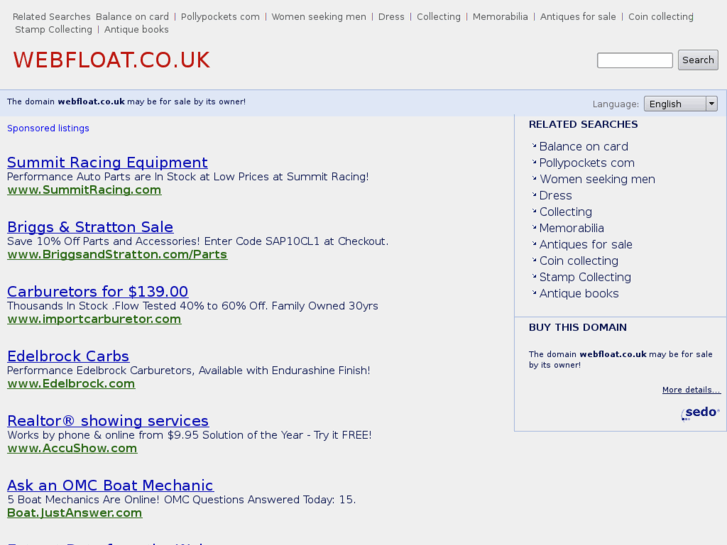Click Dress in top related searches

[391, 17]
